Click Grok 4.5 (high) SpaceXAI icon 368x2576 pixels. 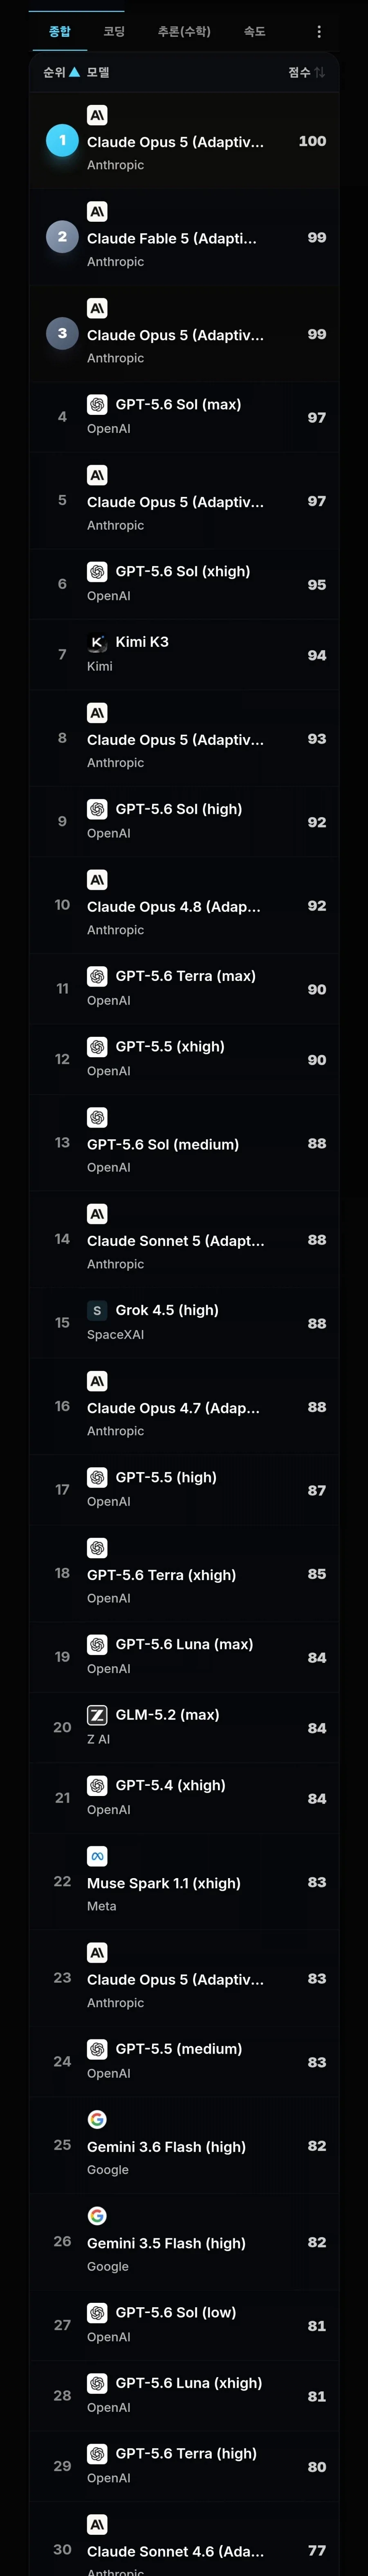pos(97,1310)
